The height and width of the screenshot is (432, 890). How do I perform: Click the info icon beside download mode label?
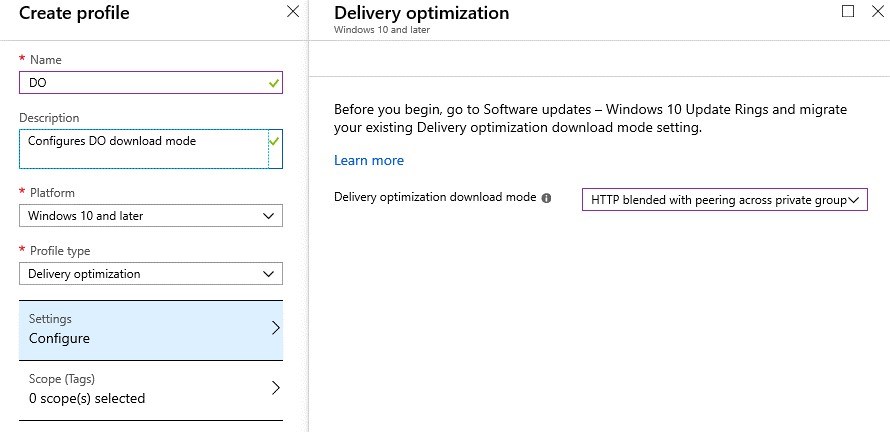[x=547, y=198]
